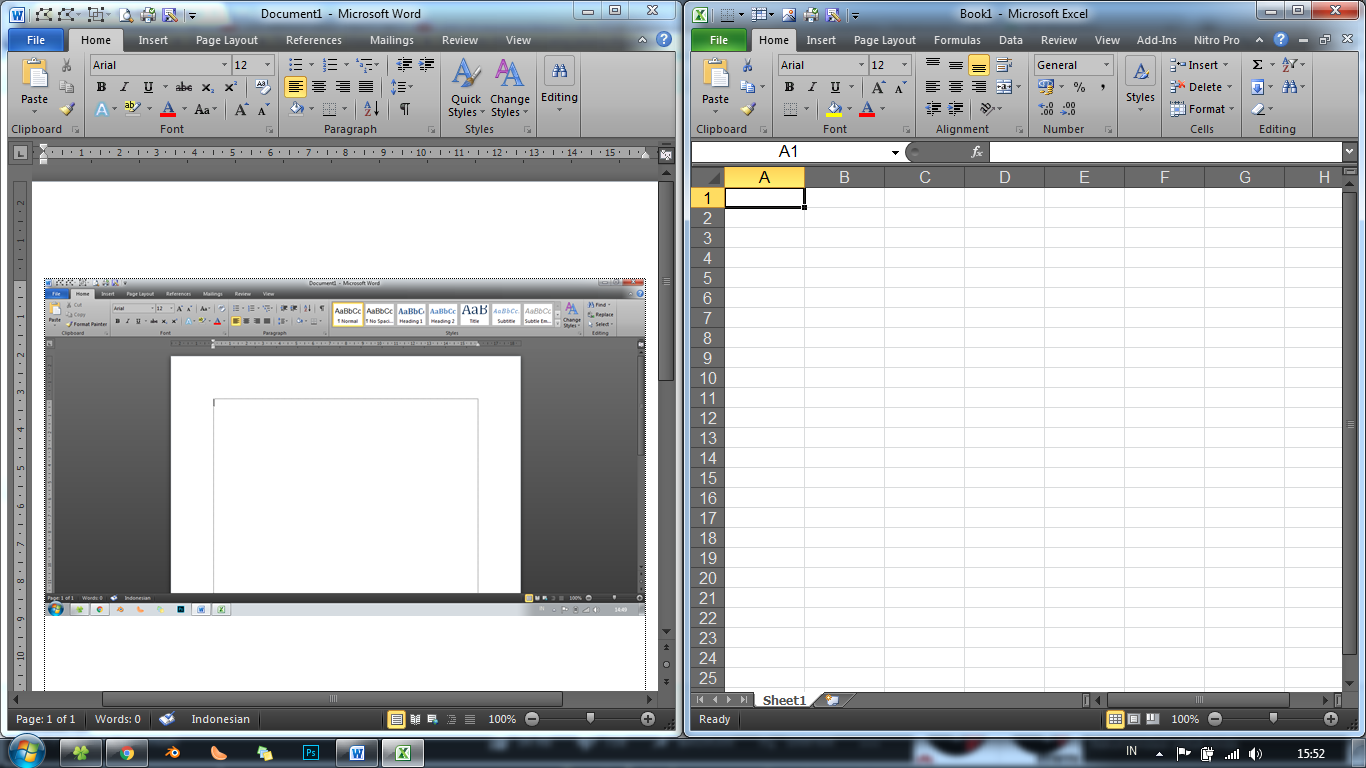Switch to Page Layout view in Excel status bar
Screen dimensions: 1366x768
pos(1134,719)
